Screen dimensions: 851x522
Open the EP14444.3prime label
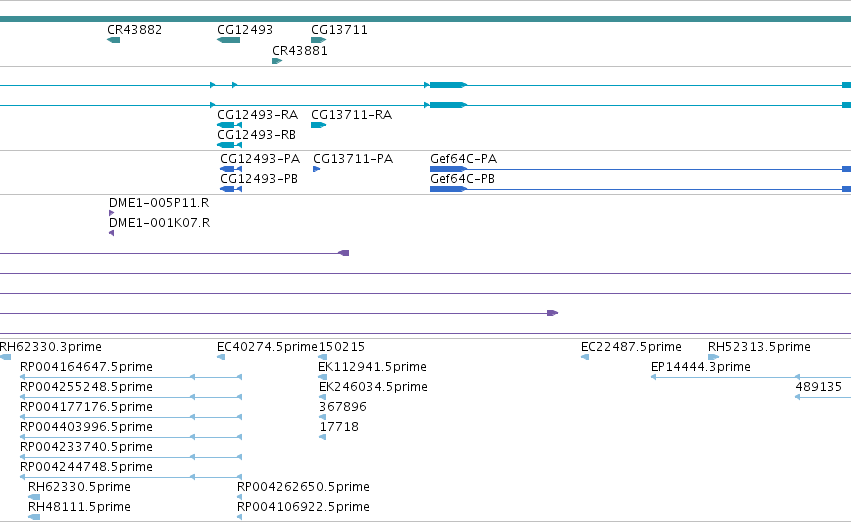pyautogui.click(x=701, y=367)
